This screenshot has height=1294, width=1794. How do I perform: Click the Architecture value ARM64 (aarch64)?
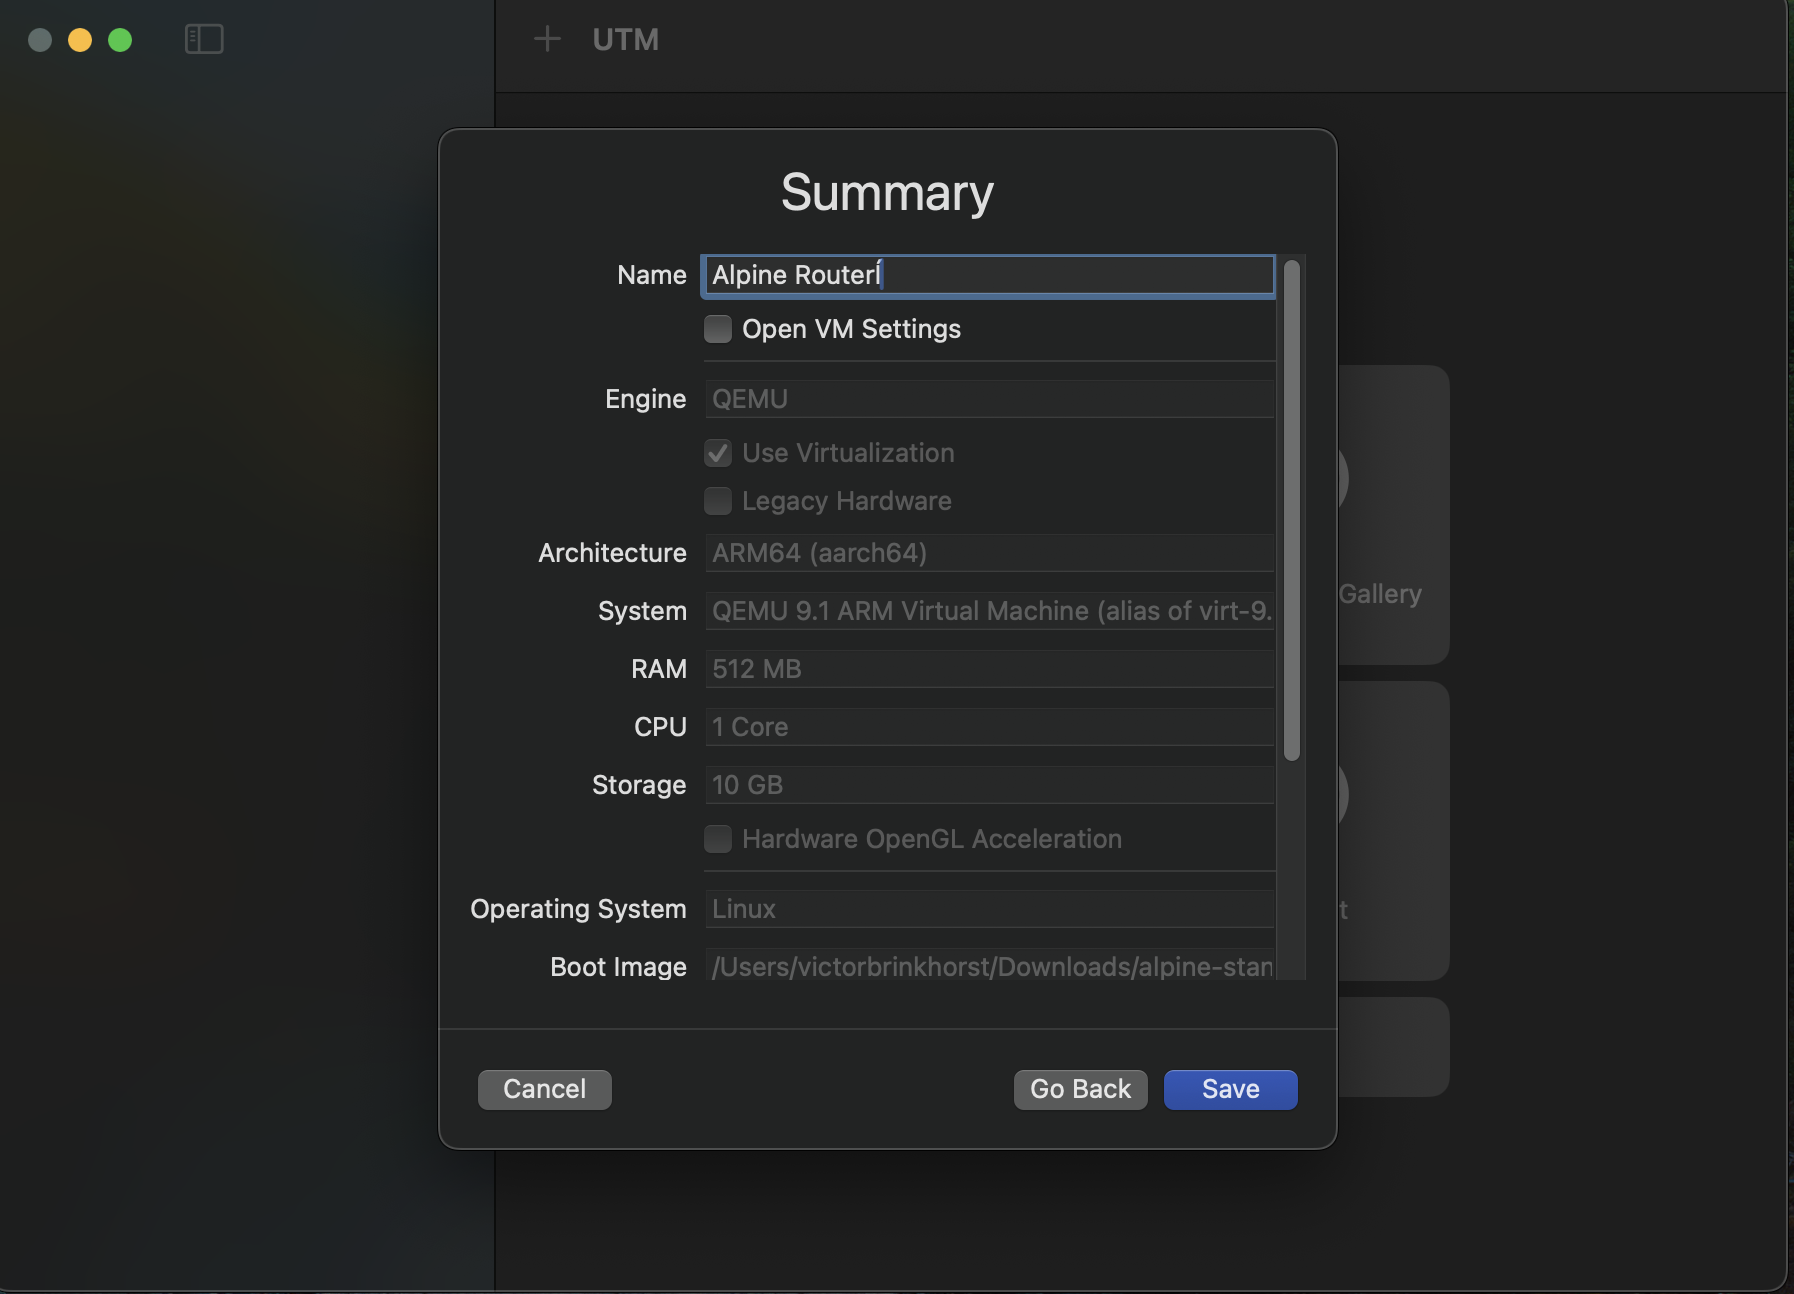[990, 553]
